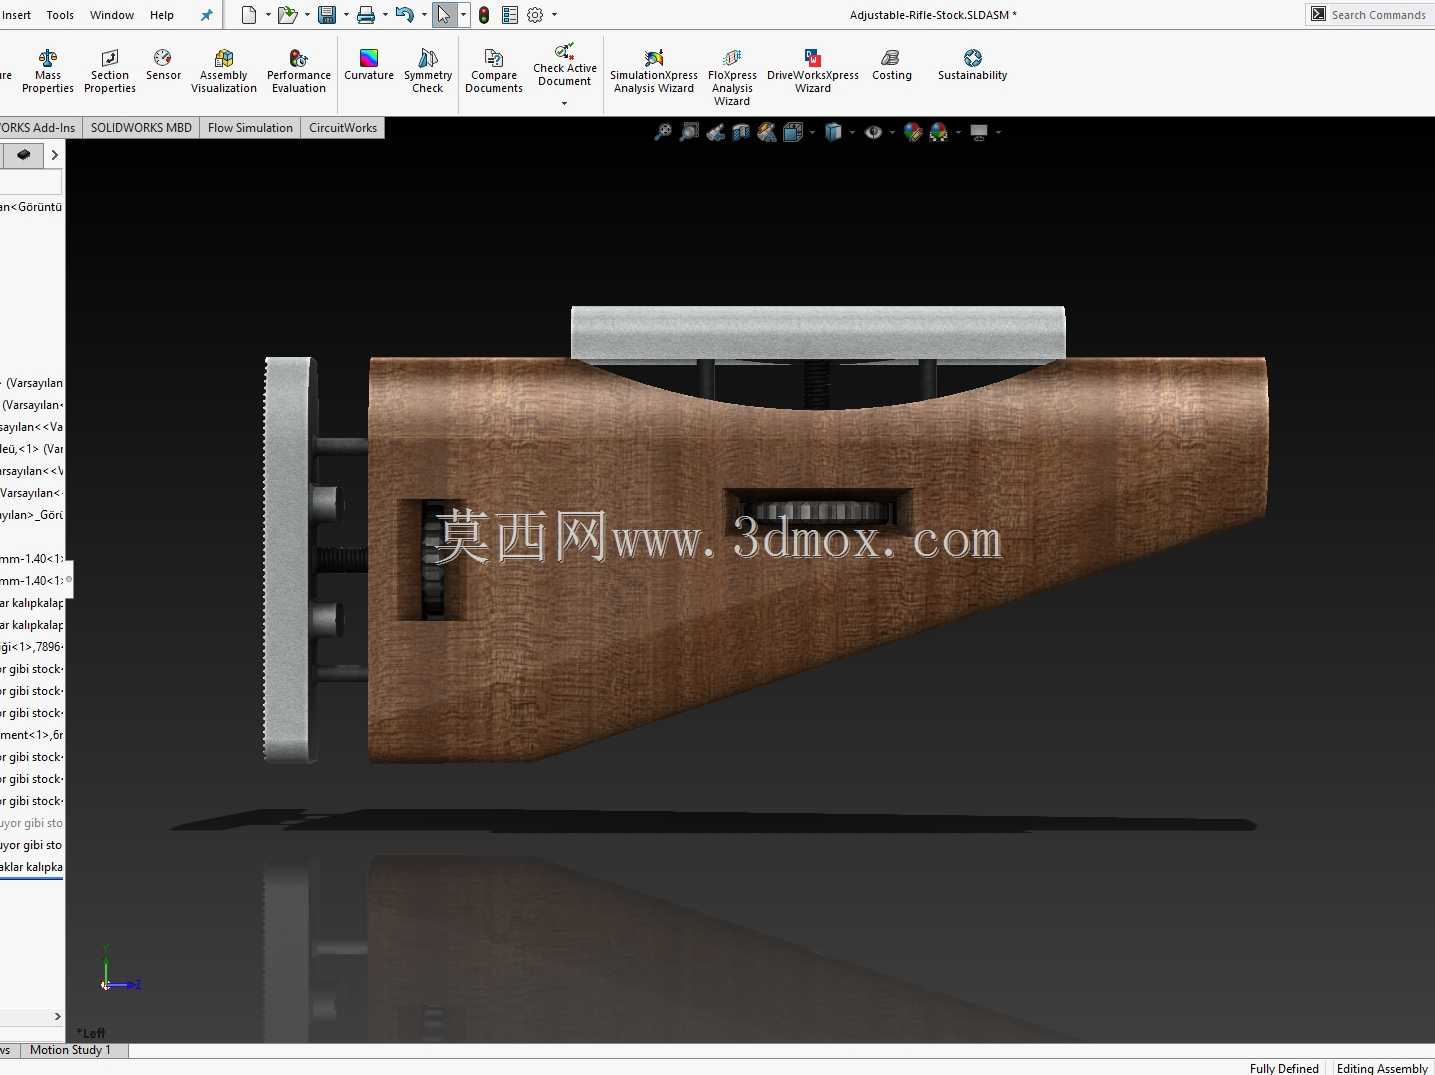The height and width of the screenshot is (1075, 1435).
Task: Open Options gear icon
Action: point(535,15)
